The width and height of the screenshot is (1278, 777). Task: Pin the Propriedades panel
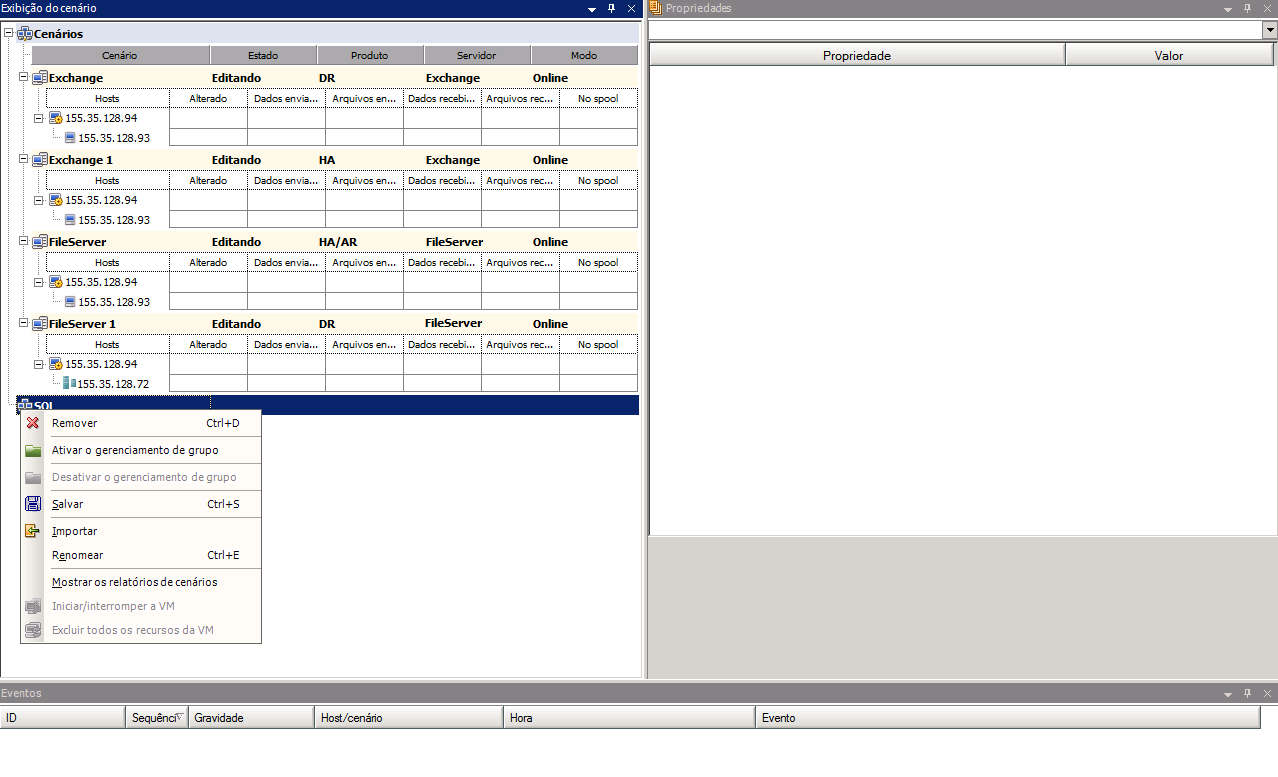click(x=1247, y=8)
